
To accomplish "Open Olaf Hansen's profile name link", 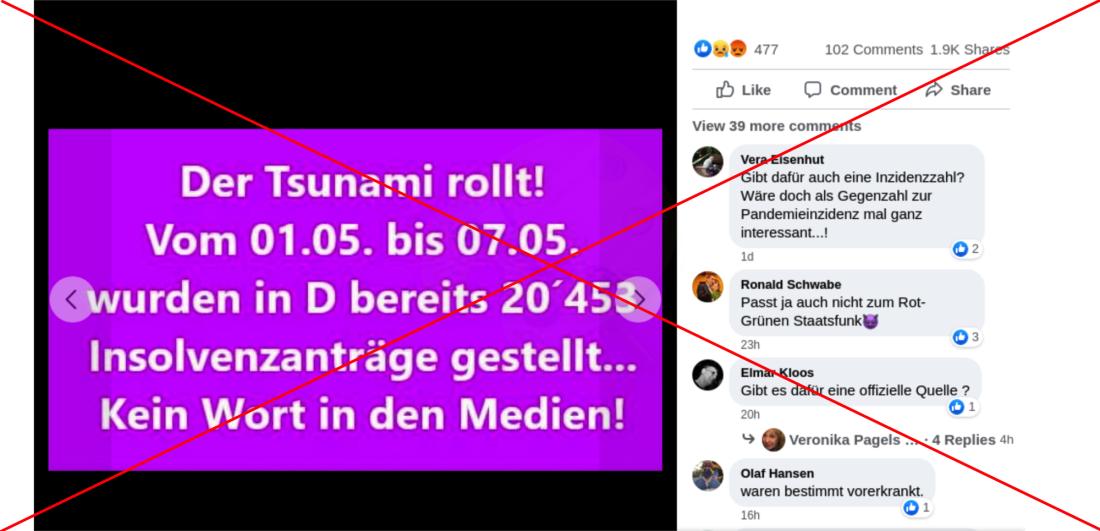I will pyautogui.click(x=777, y=473).
